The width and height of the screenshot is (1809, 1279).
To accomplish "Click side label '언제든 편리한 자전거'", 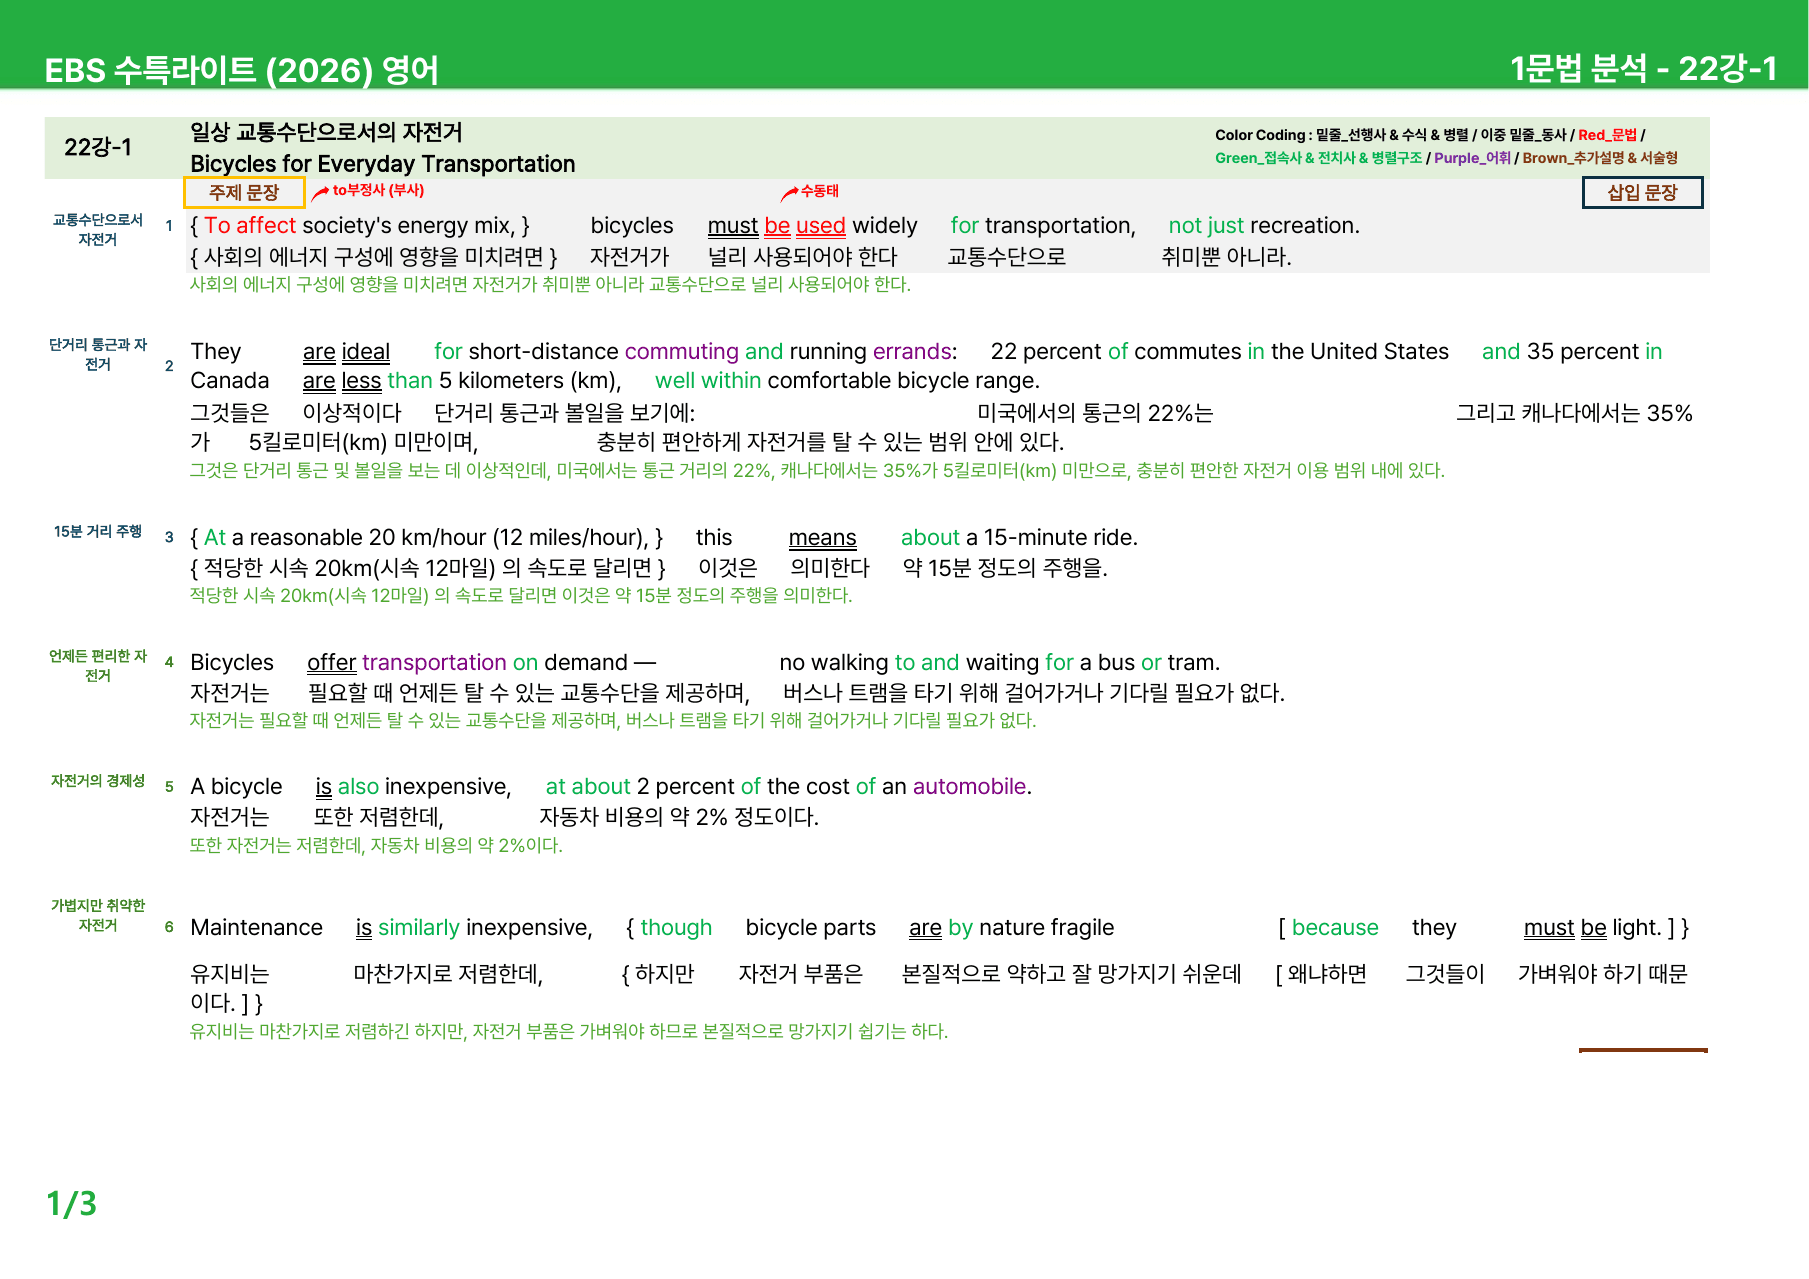I will click(x=98, y=666).
